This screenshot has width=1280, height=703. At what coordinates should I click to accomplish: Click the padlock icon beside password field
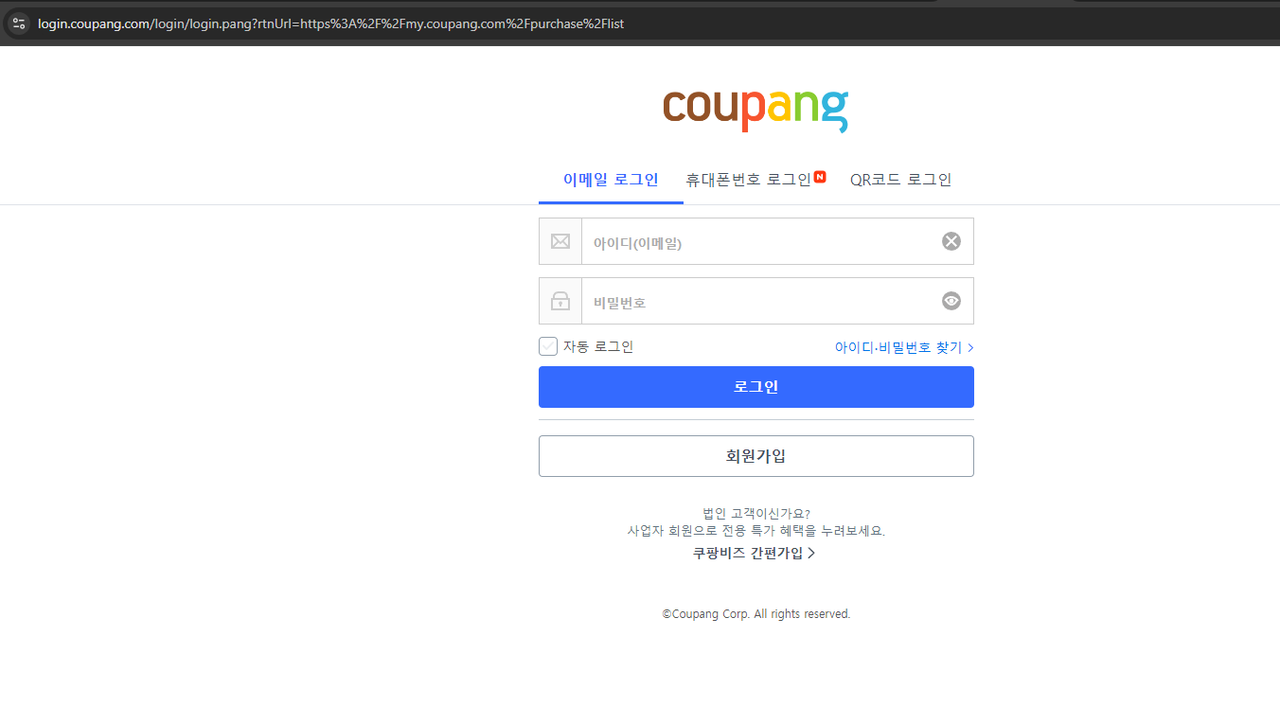[x=560, y=301]
